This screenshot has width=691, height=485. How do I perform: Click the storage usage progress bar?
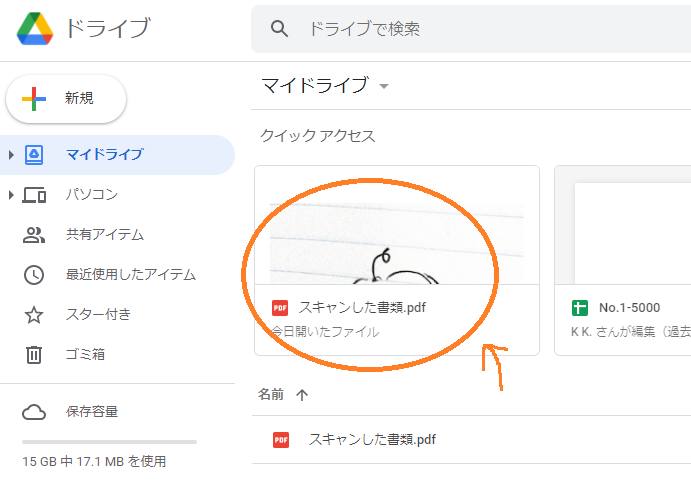tap(109, 442)
